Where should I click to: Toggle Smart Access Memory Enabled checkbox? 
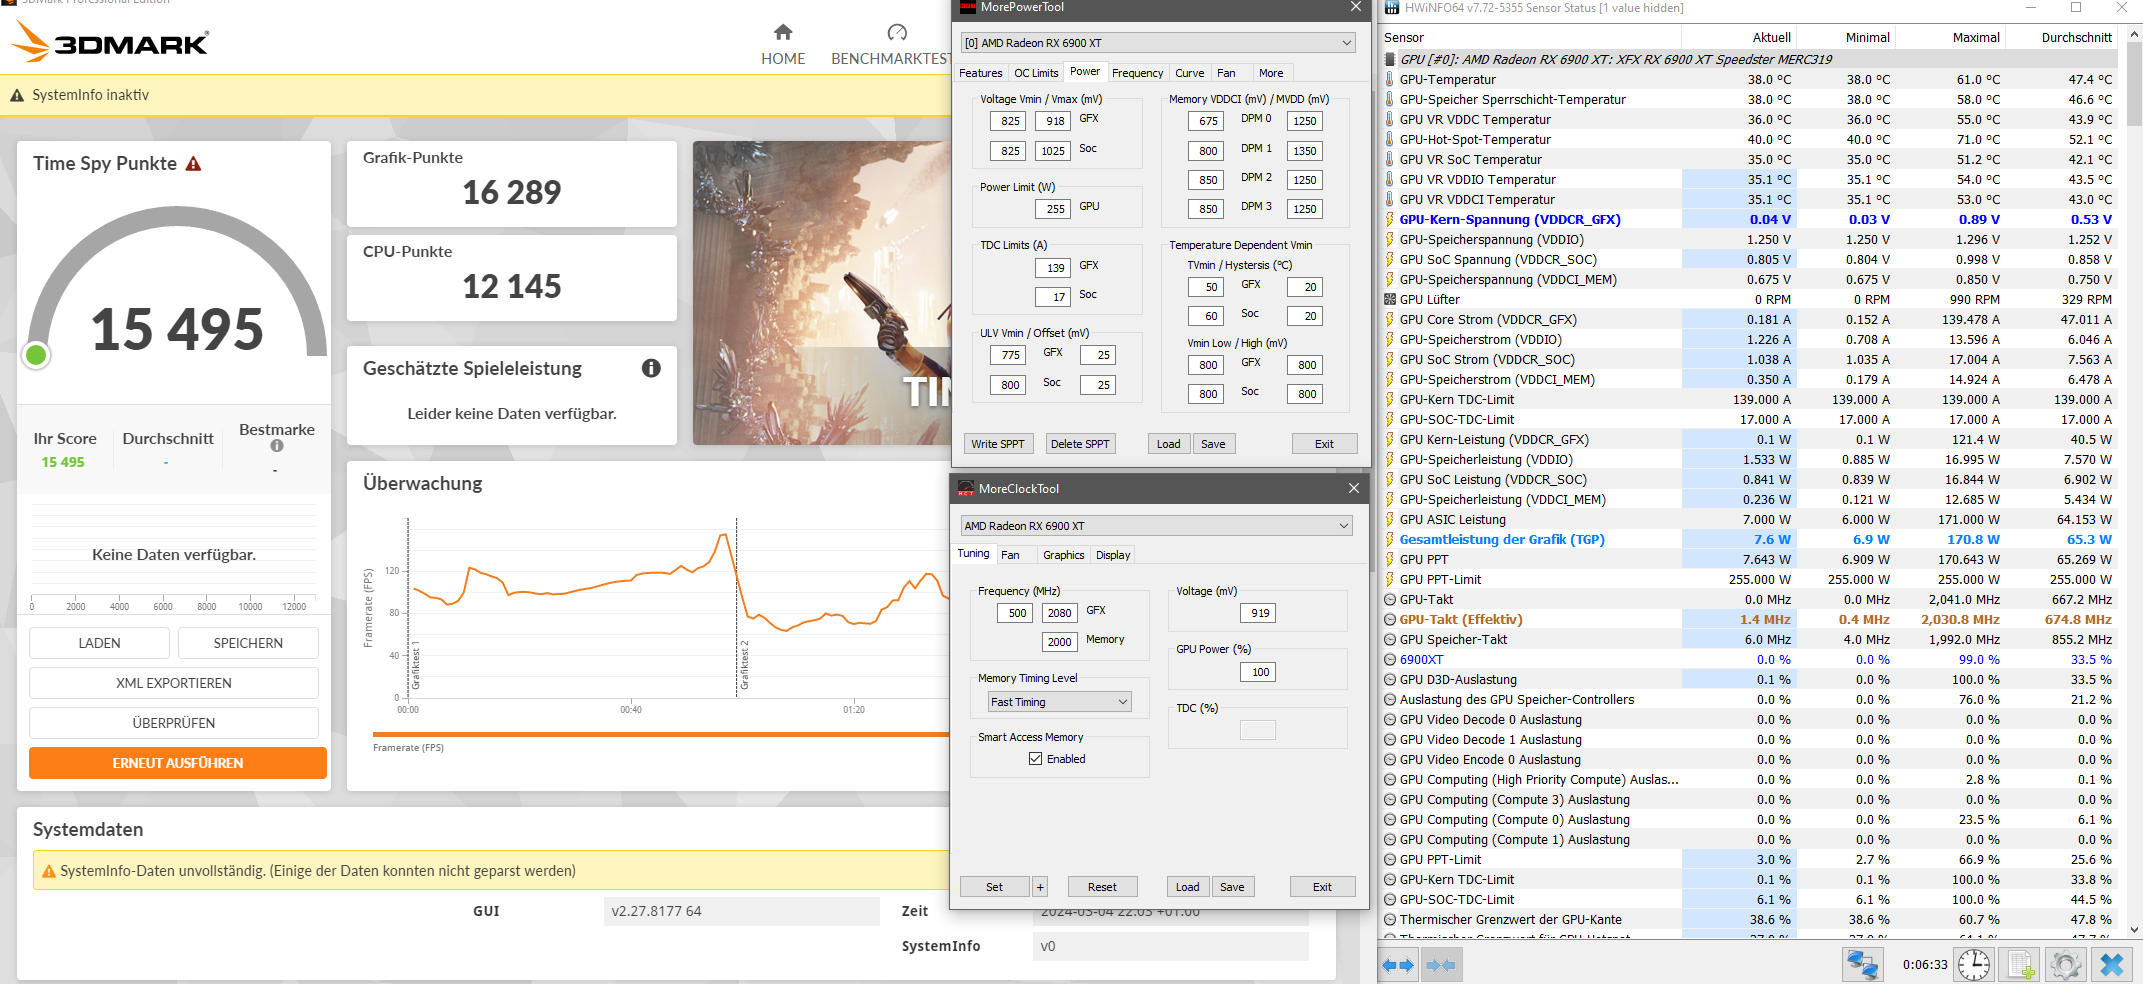coord(1035,759)
